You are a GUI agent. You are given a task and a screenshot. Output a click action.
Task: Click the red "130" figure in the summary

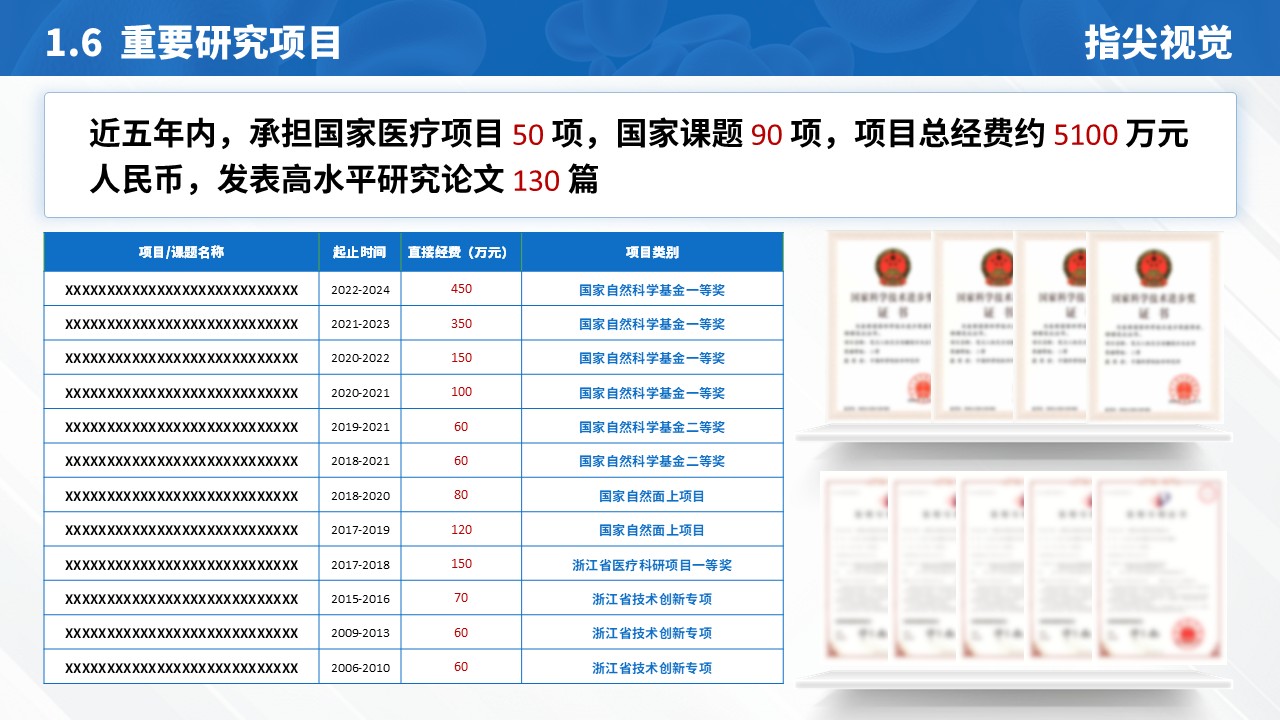pyautogui.click(x=536, y=181)
